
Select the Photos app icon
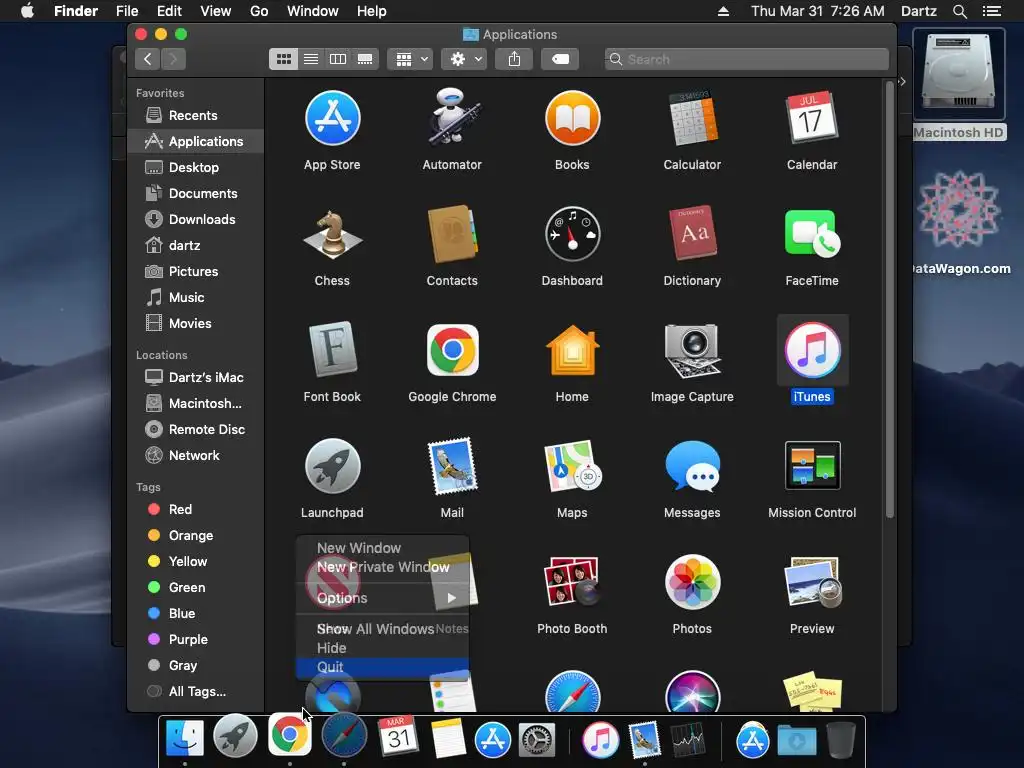coord(692,581)
